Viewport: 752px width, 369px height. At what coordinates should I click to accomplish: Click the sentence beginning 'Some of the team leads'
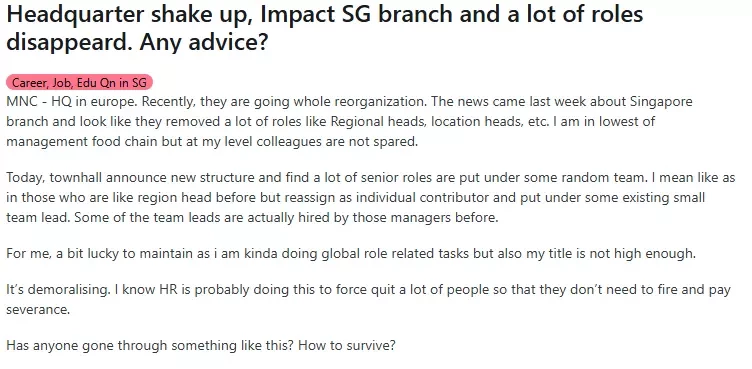click(286, 217)
